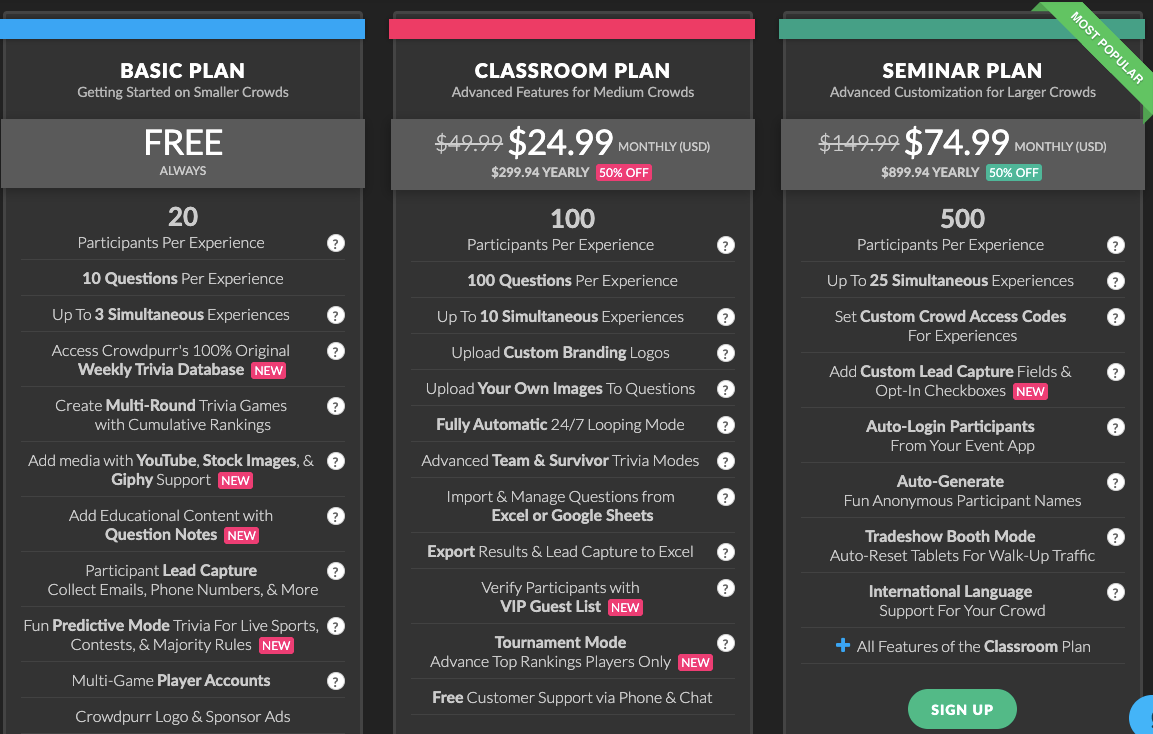Click help icon for Auto-Login Participants
This screenshot has height=734, width=1153.
[1116, 427]
